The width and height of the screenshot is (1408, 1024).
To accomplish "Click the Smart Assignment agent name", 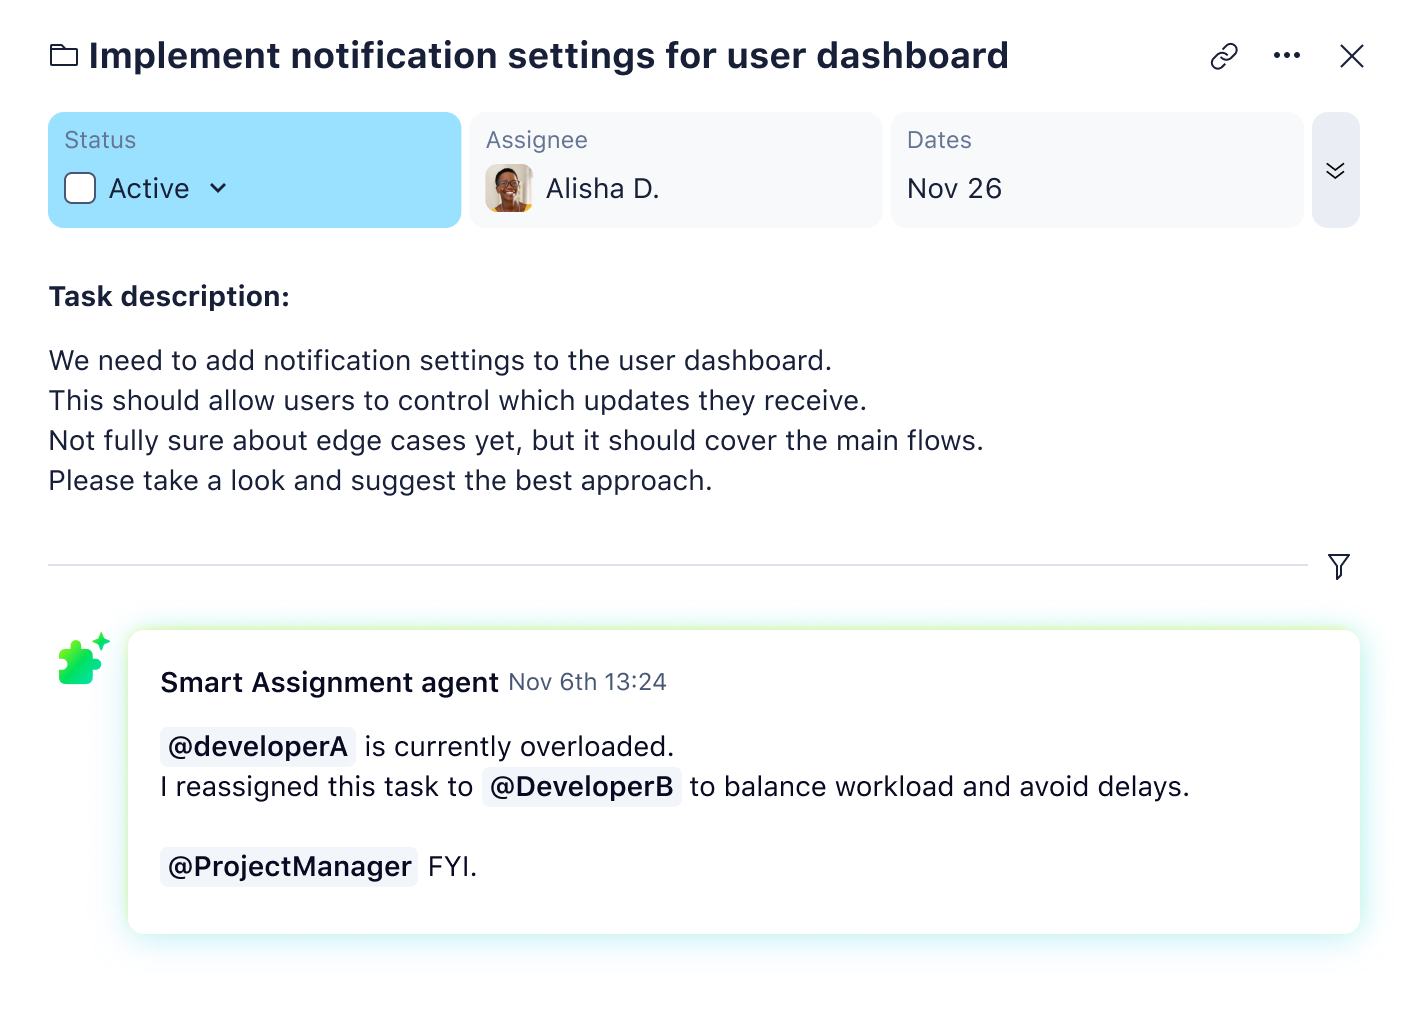I will tap(329, 682).
